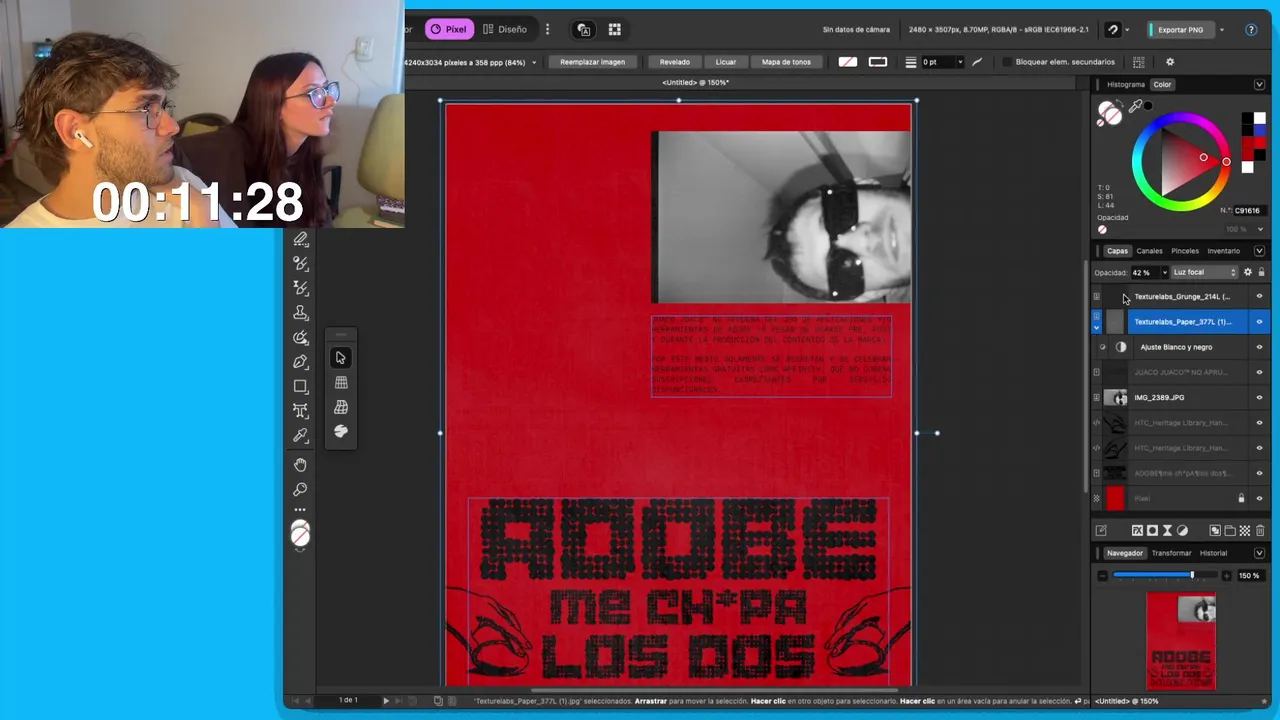
Task: Create a new group folder icon
Action: (x=1230, y=531)
